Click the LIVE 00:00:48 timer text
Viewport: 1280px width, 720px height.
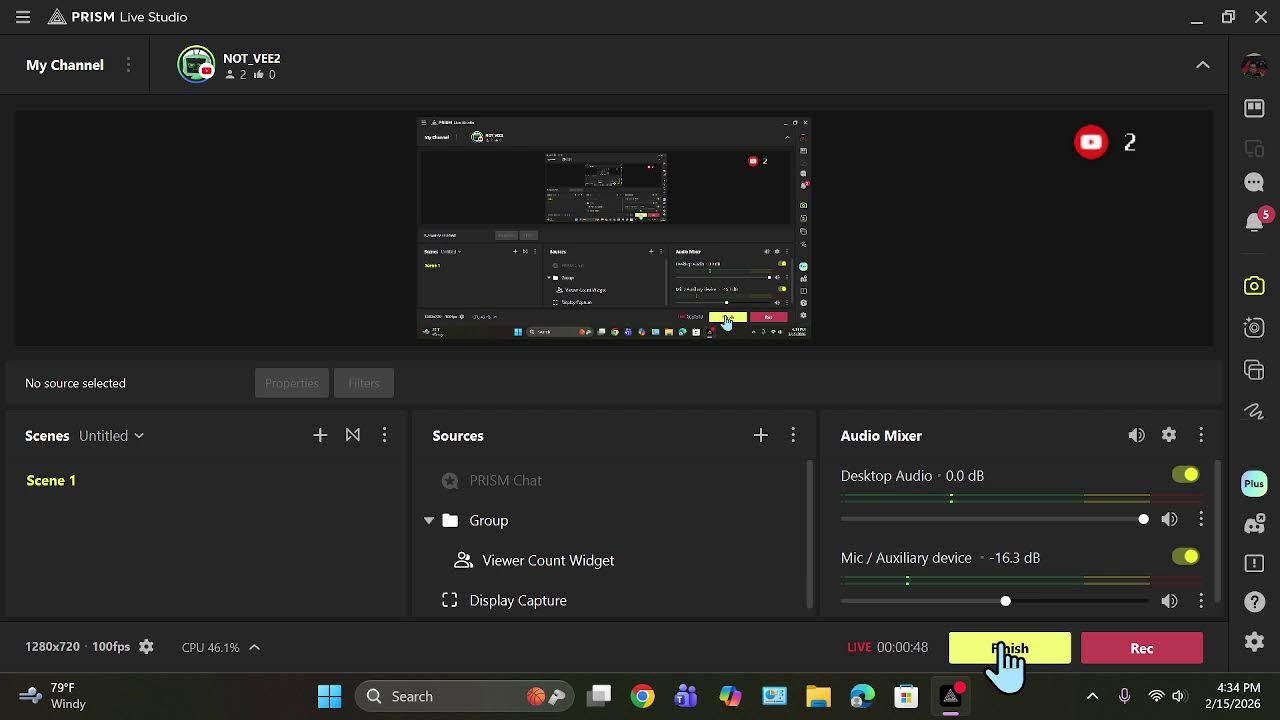tap(888, 647)
